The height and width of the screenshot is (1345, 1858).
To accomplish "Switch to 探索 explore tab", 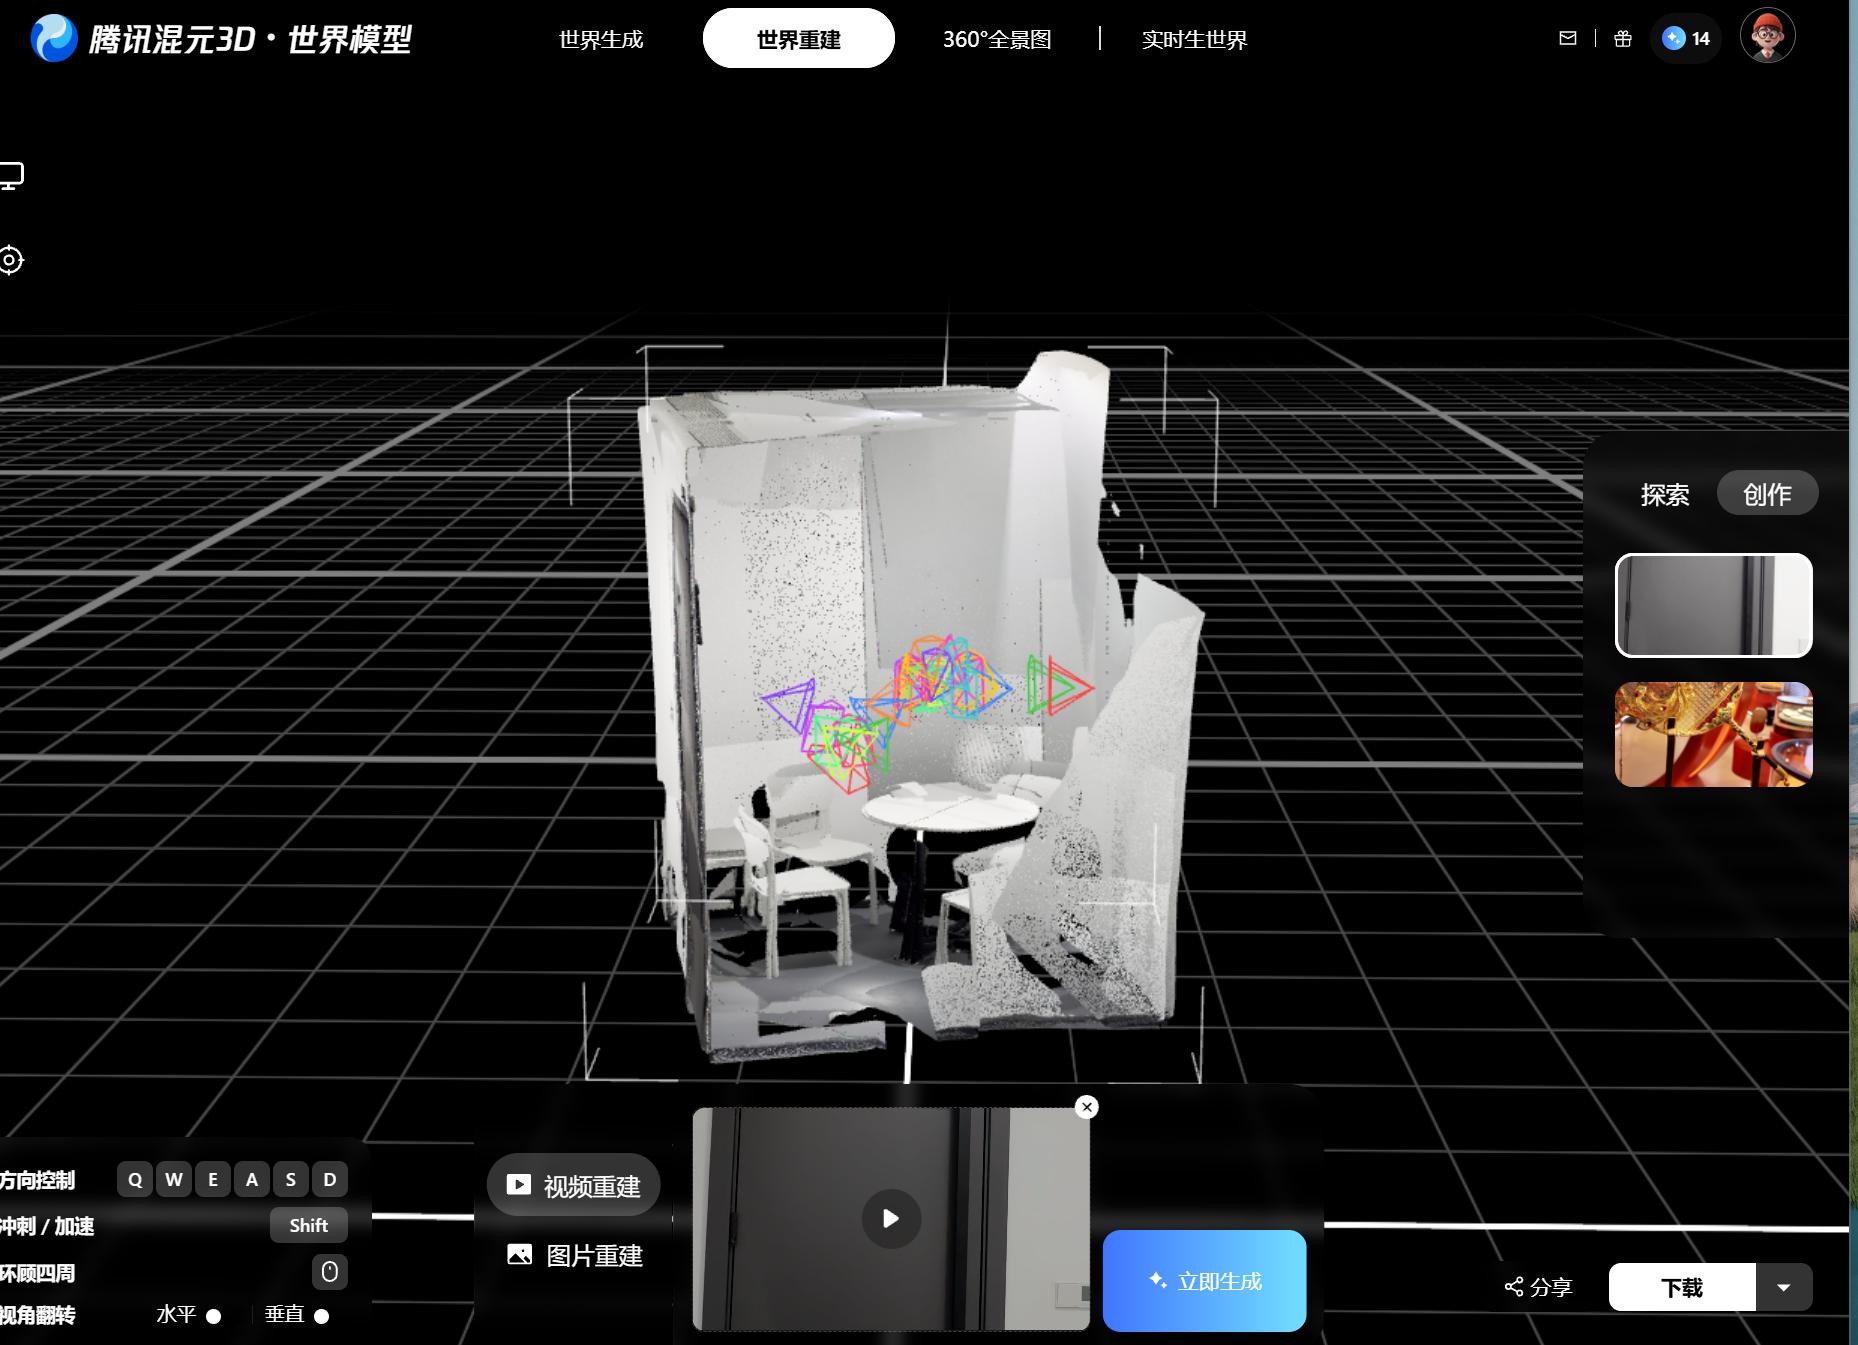I will (1665, 494).
